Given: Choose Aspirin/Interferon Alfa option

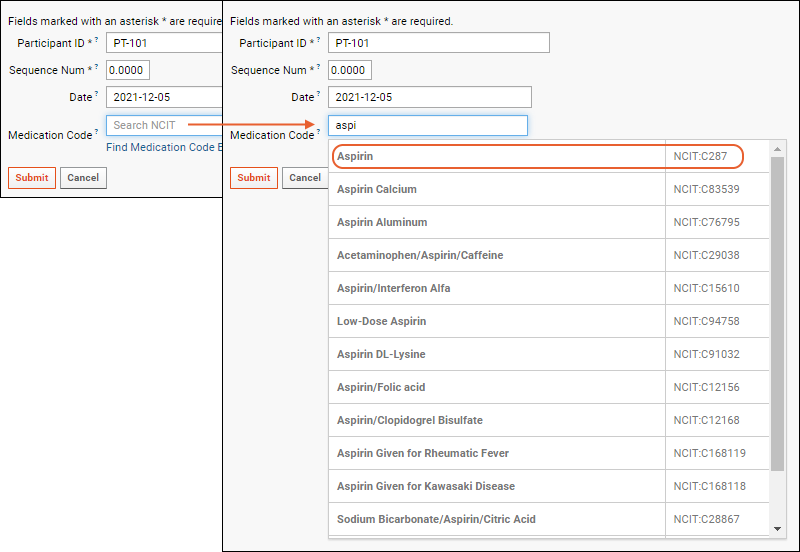Looking at the screenshot, I should coord(548,288).
